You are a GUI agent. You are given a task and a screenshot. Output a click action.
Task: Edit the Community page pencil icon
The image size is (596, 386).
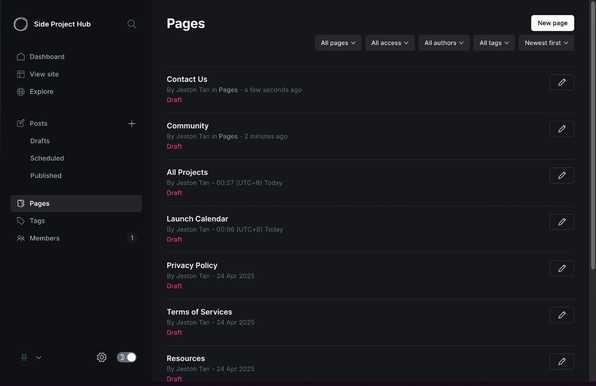561,129
